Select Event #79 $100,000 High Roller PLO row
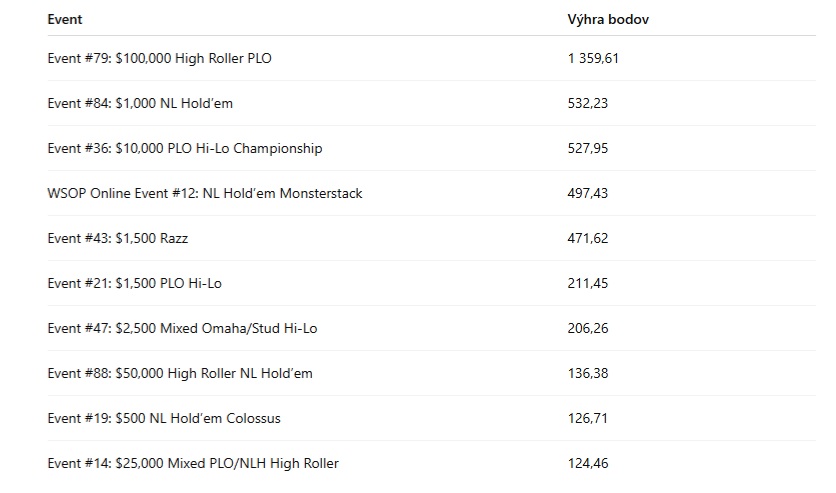 (x=431, y=58)
